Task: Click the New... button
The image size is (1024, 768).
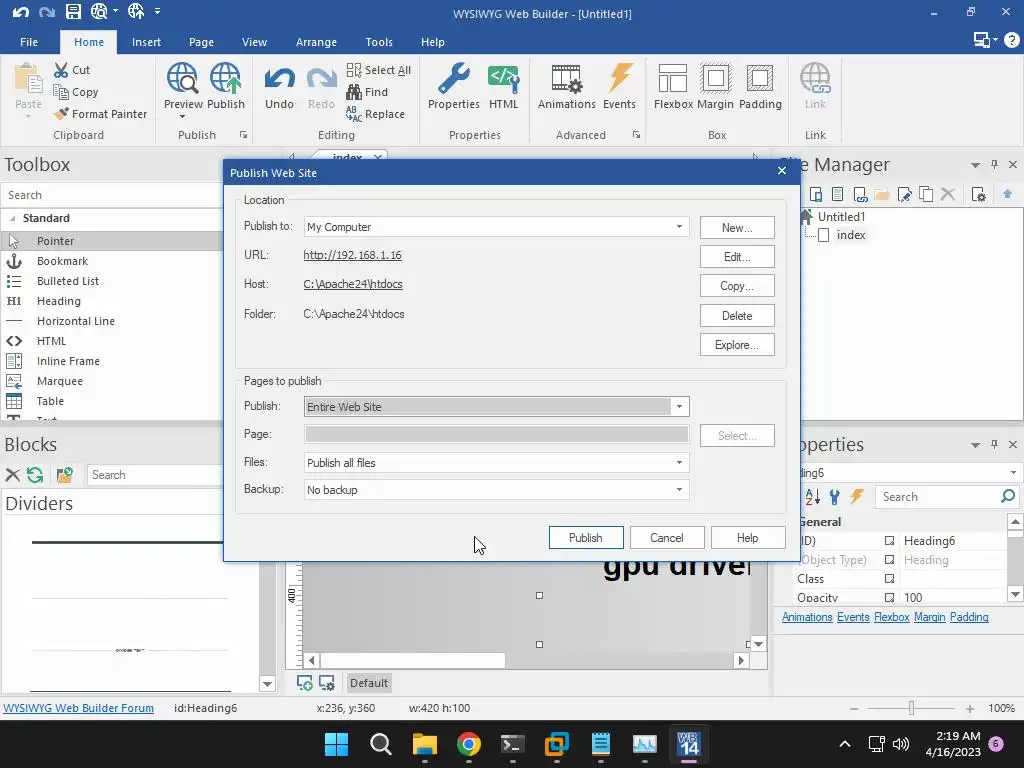Action: (x=737, y=227)
